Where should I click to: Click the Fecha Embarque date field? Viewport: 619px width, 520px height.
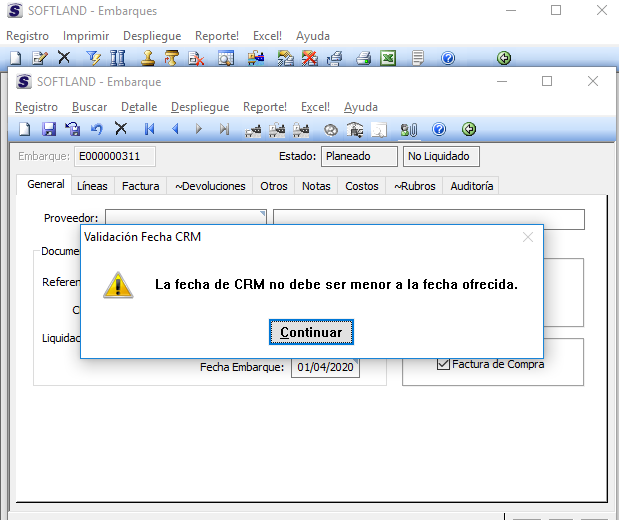325,367
